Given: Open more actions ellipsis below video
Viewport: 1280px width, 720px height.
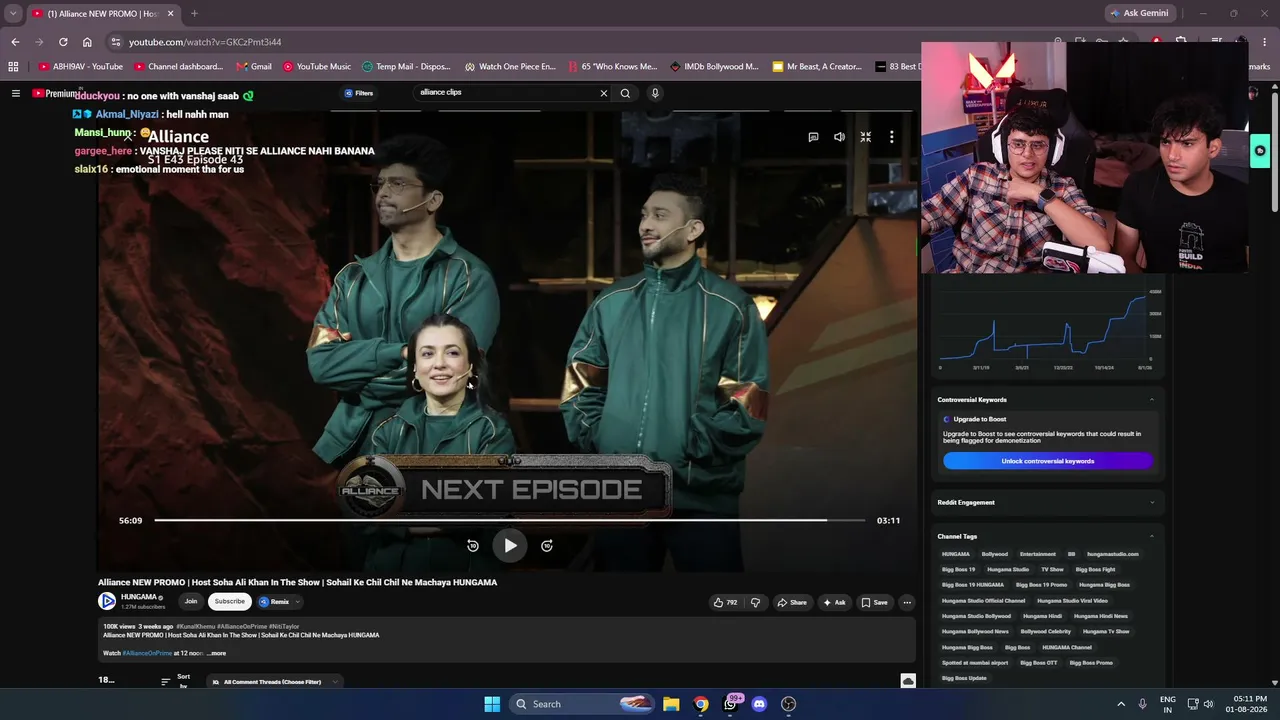Looking at the screenshot, I should click(x=907, y=602).
